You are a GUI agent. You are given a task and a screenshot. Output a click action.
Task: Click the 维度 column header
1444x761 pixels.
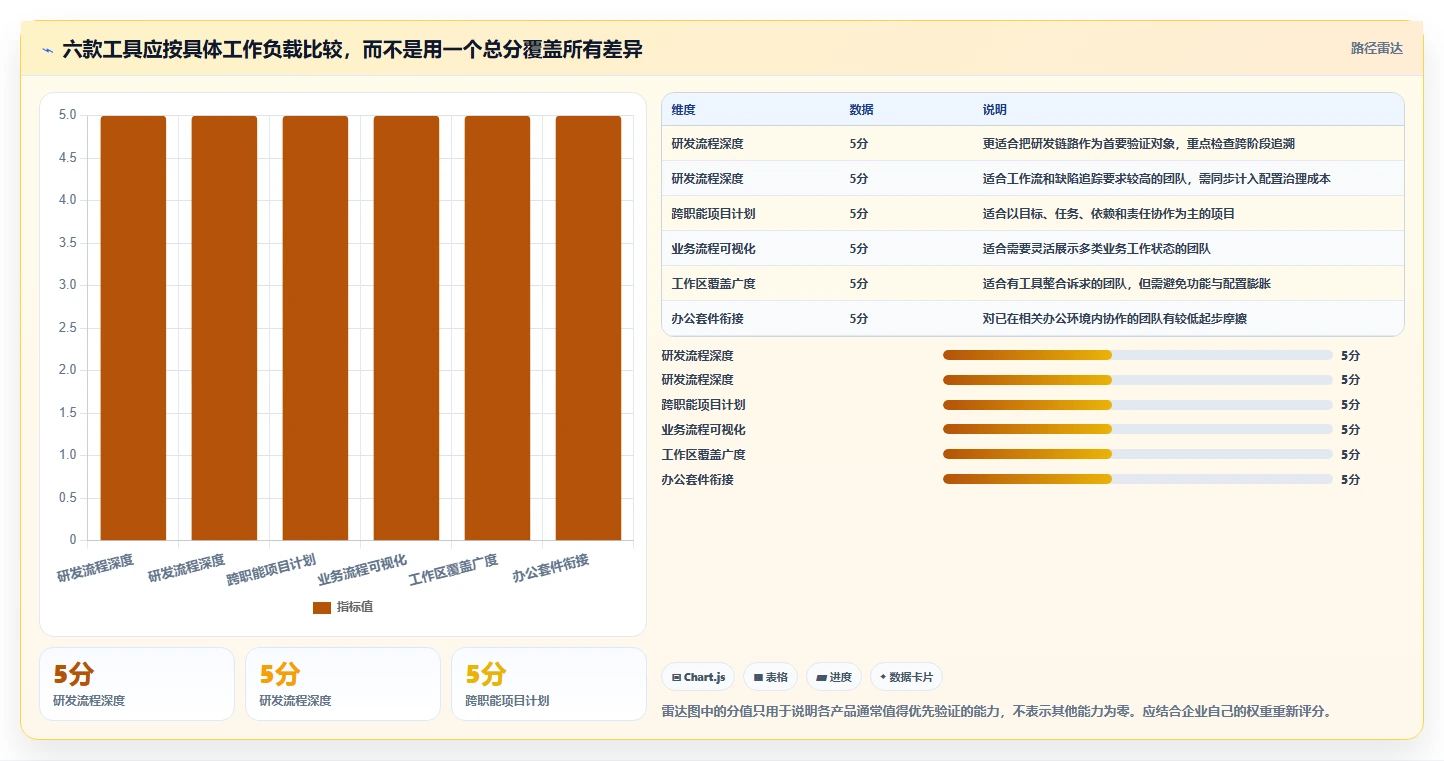(684, 109)
